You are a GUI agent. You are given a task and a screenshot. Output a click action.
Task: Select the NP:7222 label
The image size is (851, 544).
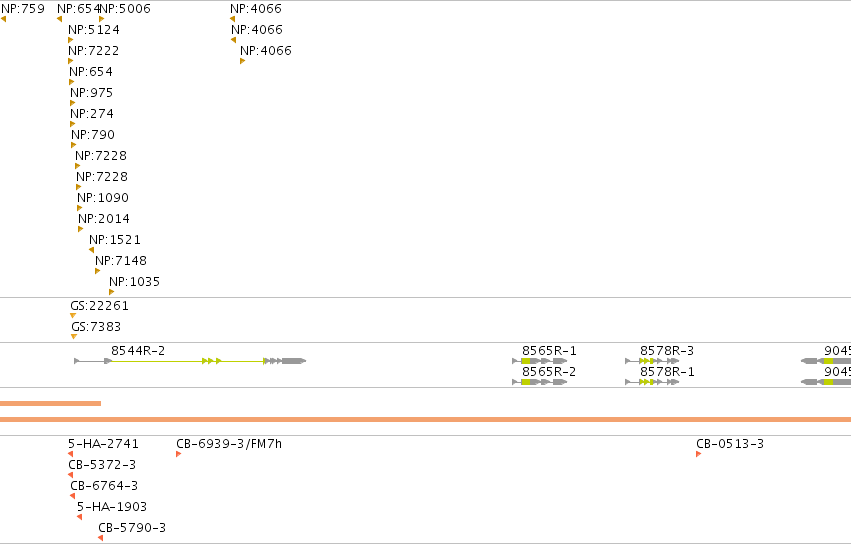click(x=93, y=51)
